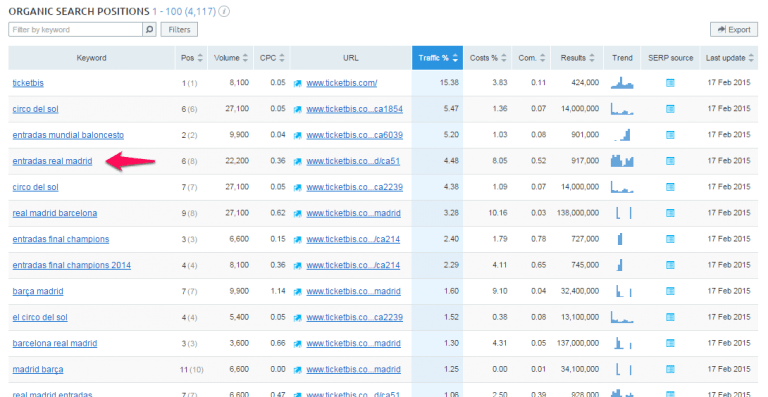Image resolution: width=768 pixels, height=397 pixels.
Task: Open SERP source icon for entradas final champions 2014
Action: 670,265
